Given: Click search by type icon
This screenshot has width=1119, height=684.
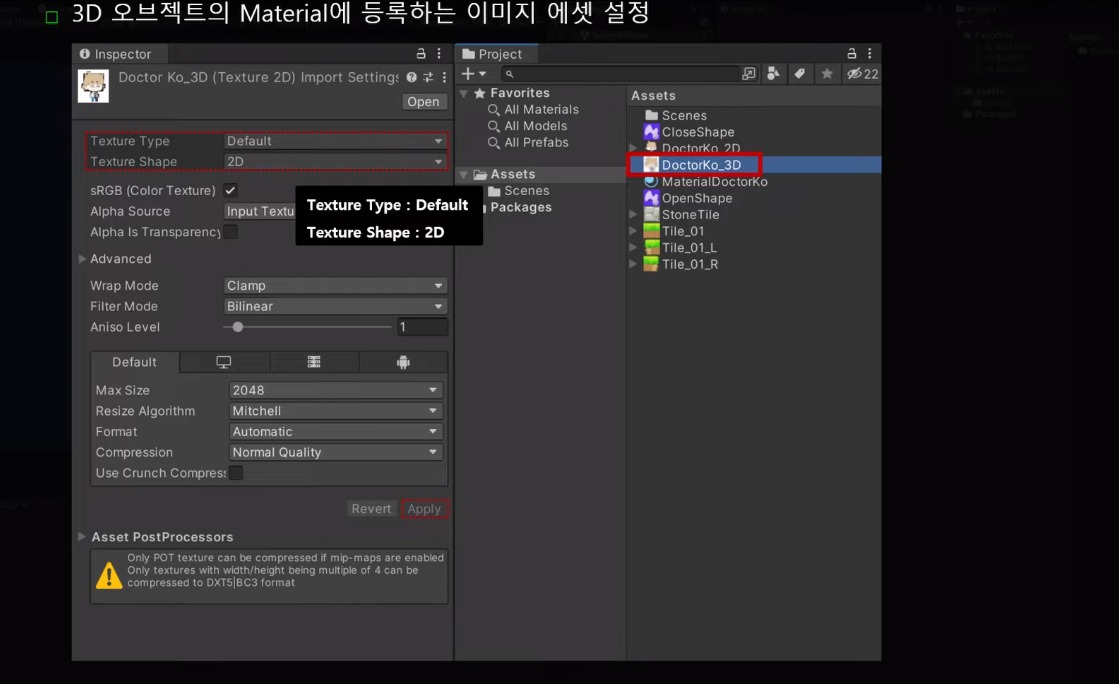Looking at the screenshot, I should (773, 74).
